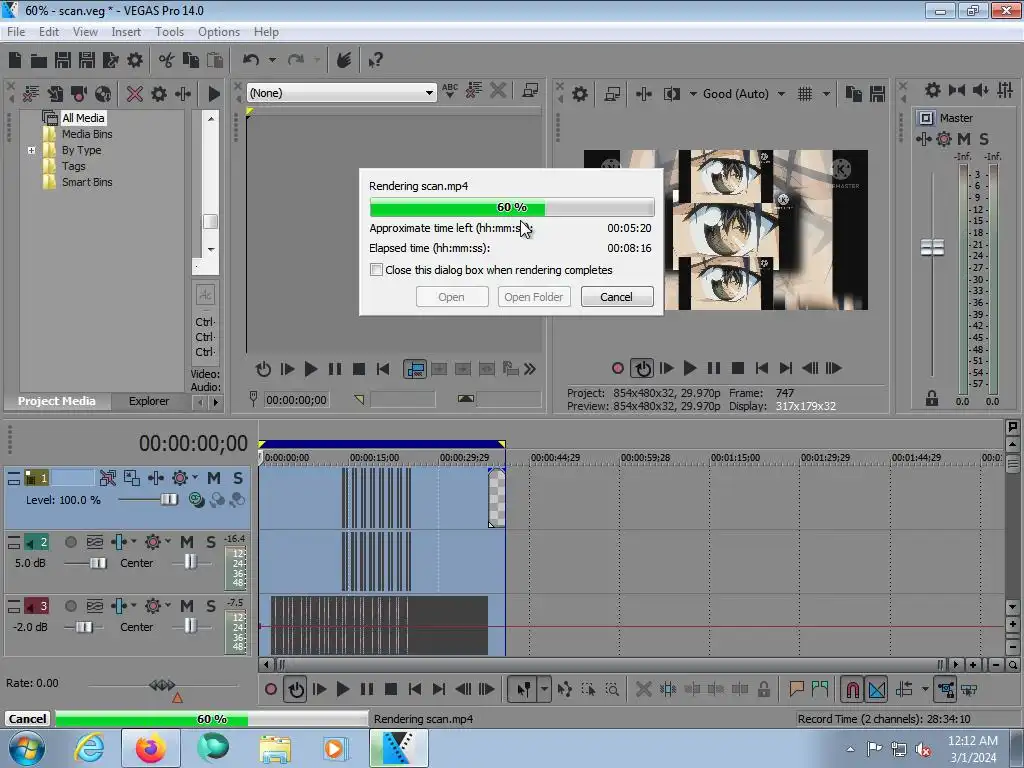Arm audio track 3 for record
Image resolution: width=1024 pixels, height=768 pixels.
pos(71,606)
